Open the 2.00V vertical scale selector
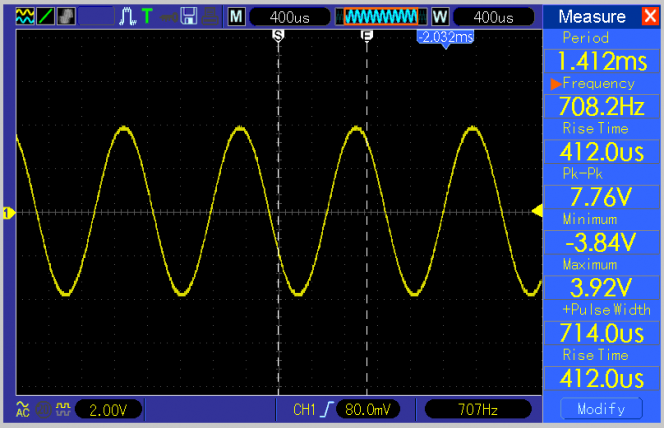Screen dimensions: 664x428 click(109, 409)
